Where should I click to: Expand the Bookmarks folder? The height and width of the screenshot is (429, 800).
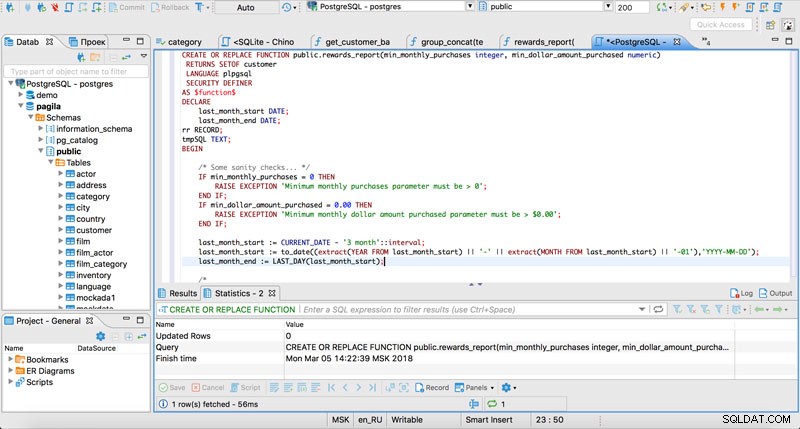tap(10, 359)
